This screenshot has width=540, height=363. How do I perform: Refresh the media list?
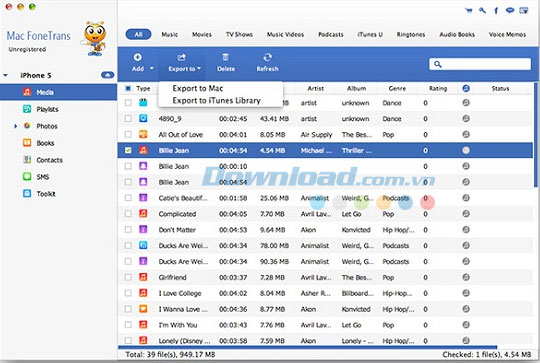(267, 62)
